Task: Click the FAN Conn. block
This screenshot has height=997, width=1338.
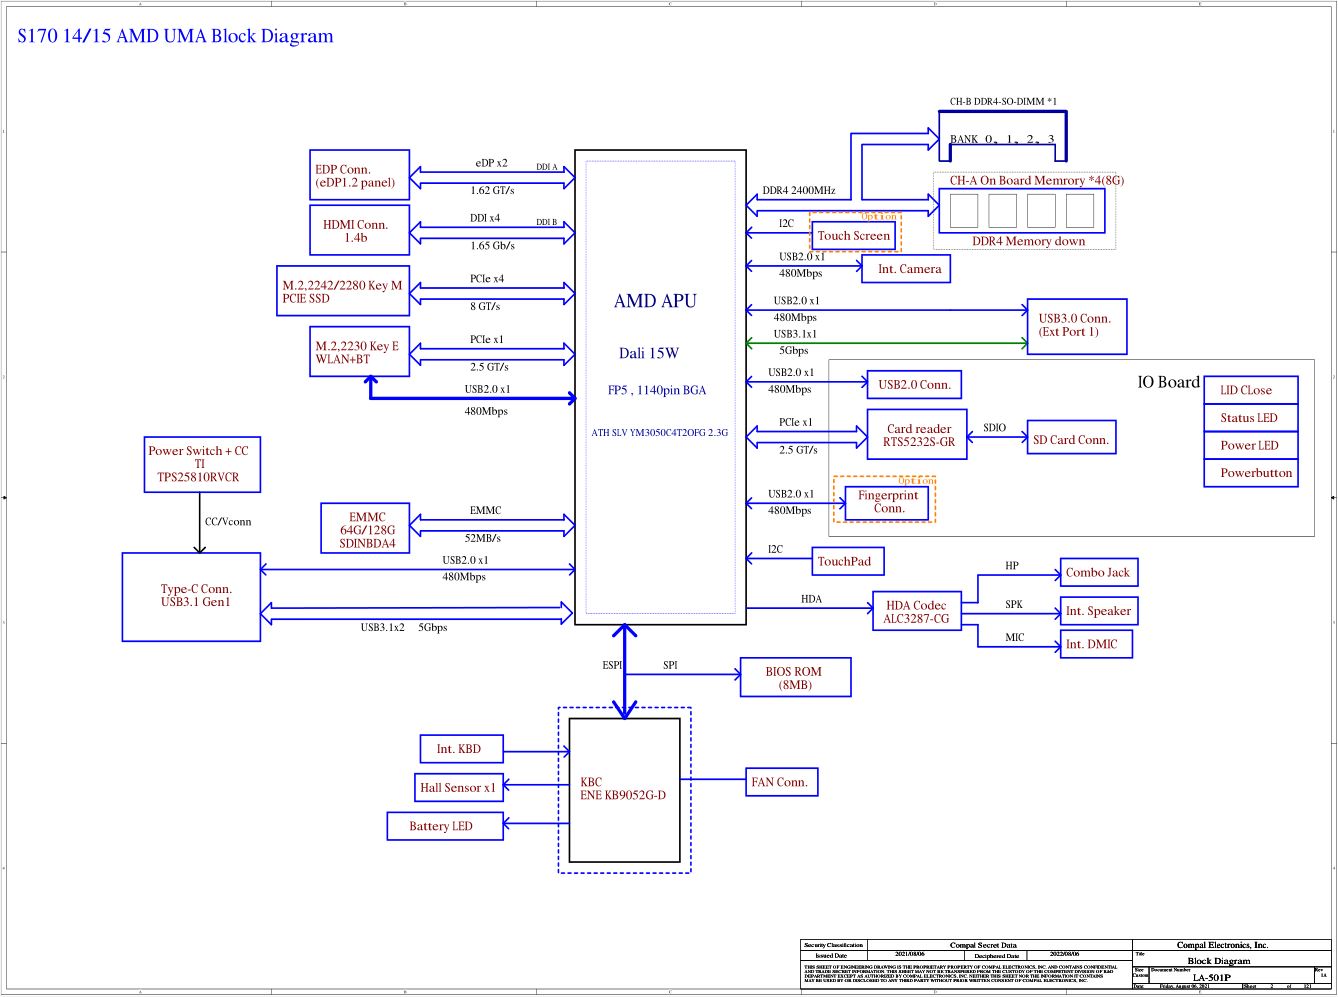Action: [782, 782]
